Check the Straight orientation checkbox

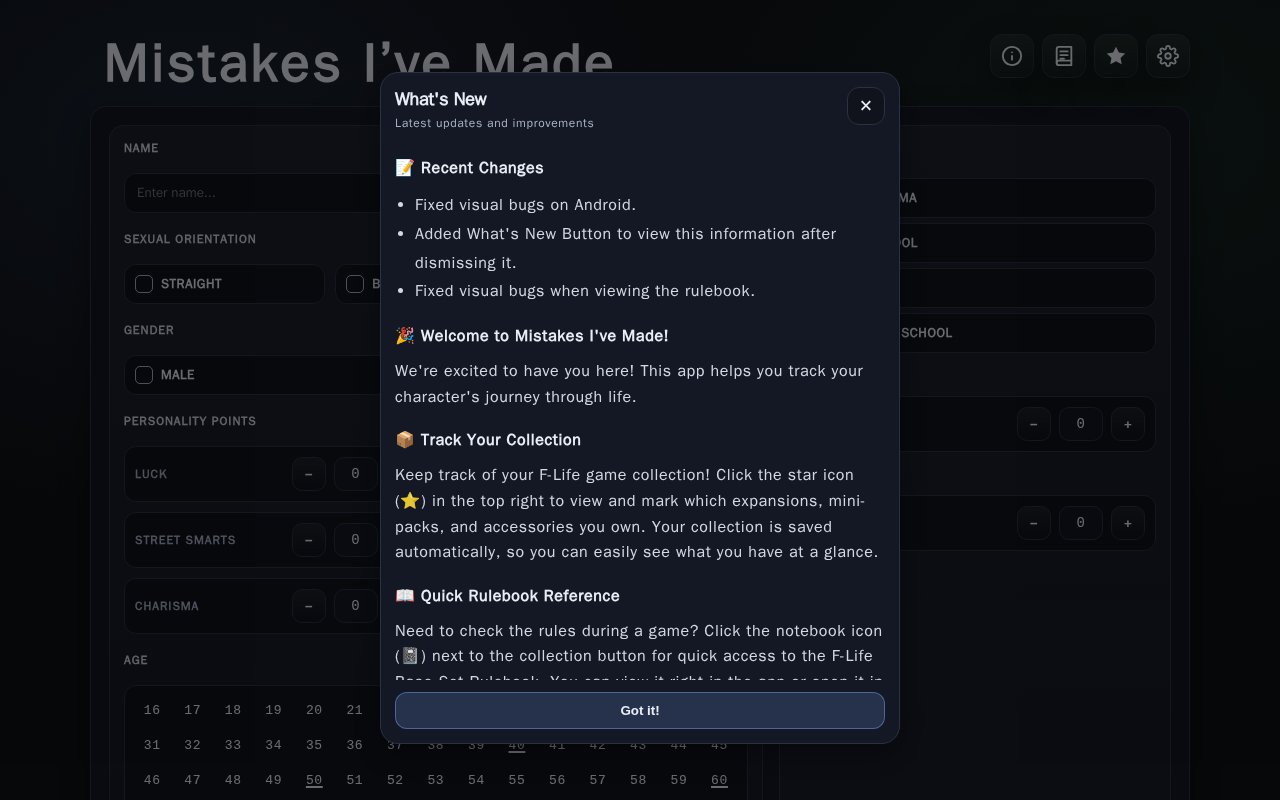tap(144, 284)
